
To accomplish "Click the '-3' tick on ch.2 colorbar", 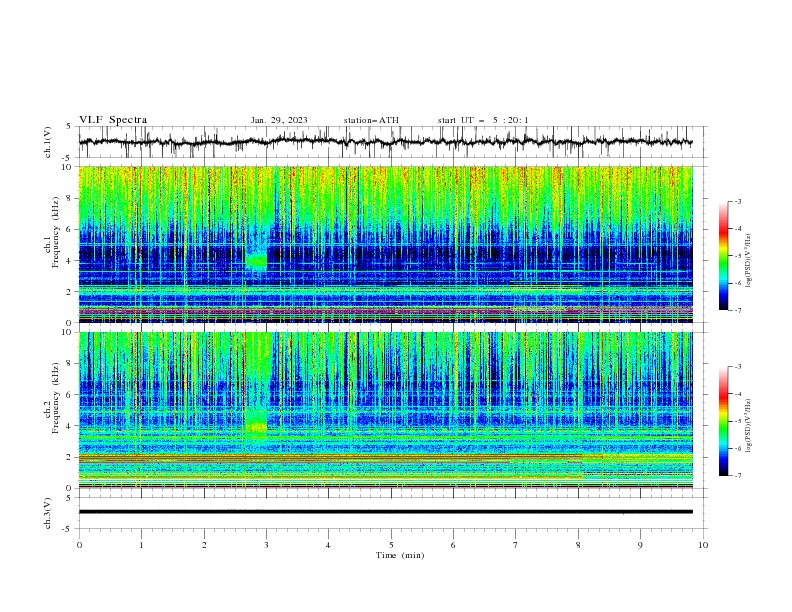I will click(x=737, y=367).
